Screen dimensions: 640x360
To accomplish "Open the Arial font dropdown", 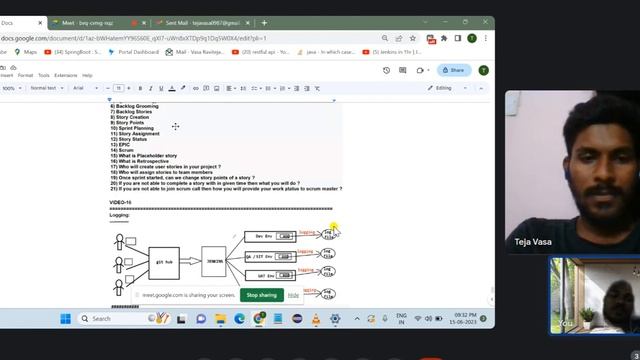I will (85, 88).
